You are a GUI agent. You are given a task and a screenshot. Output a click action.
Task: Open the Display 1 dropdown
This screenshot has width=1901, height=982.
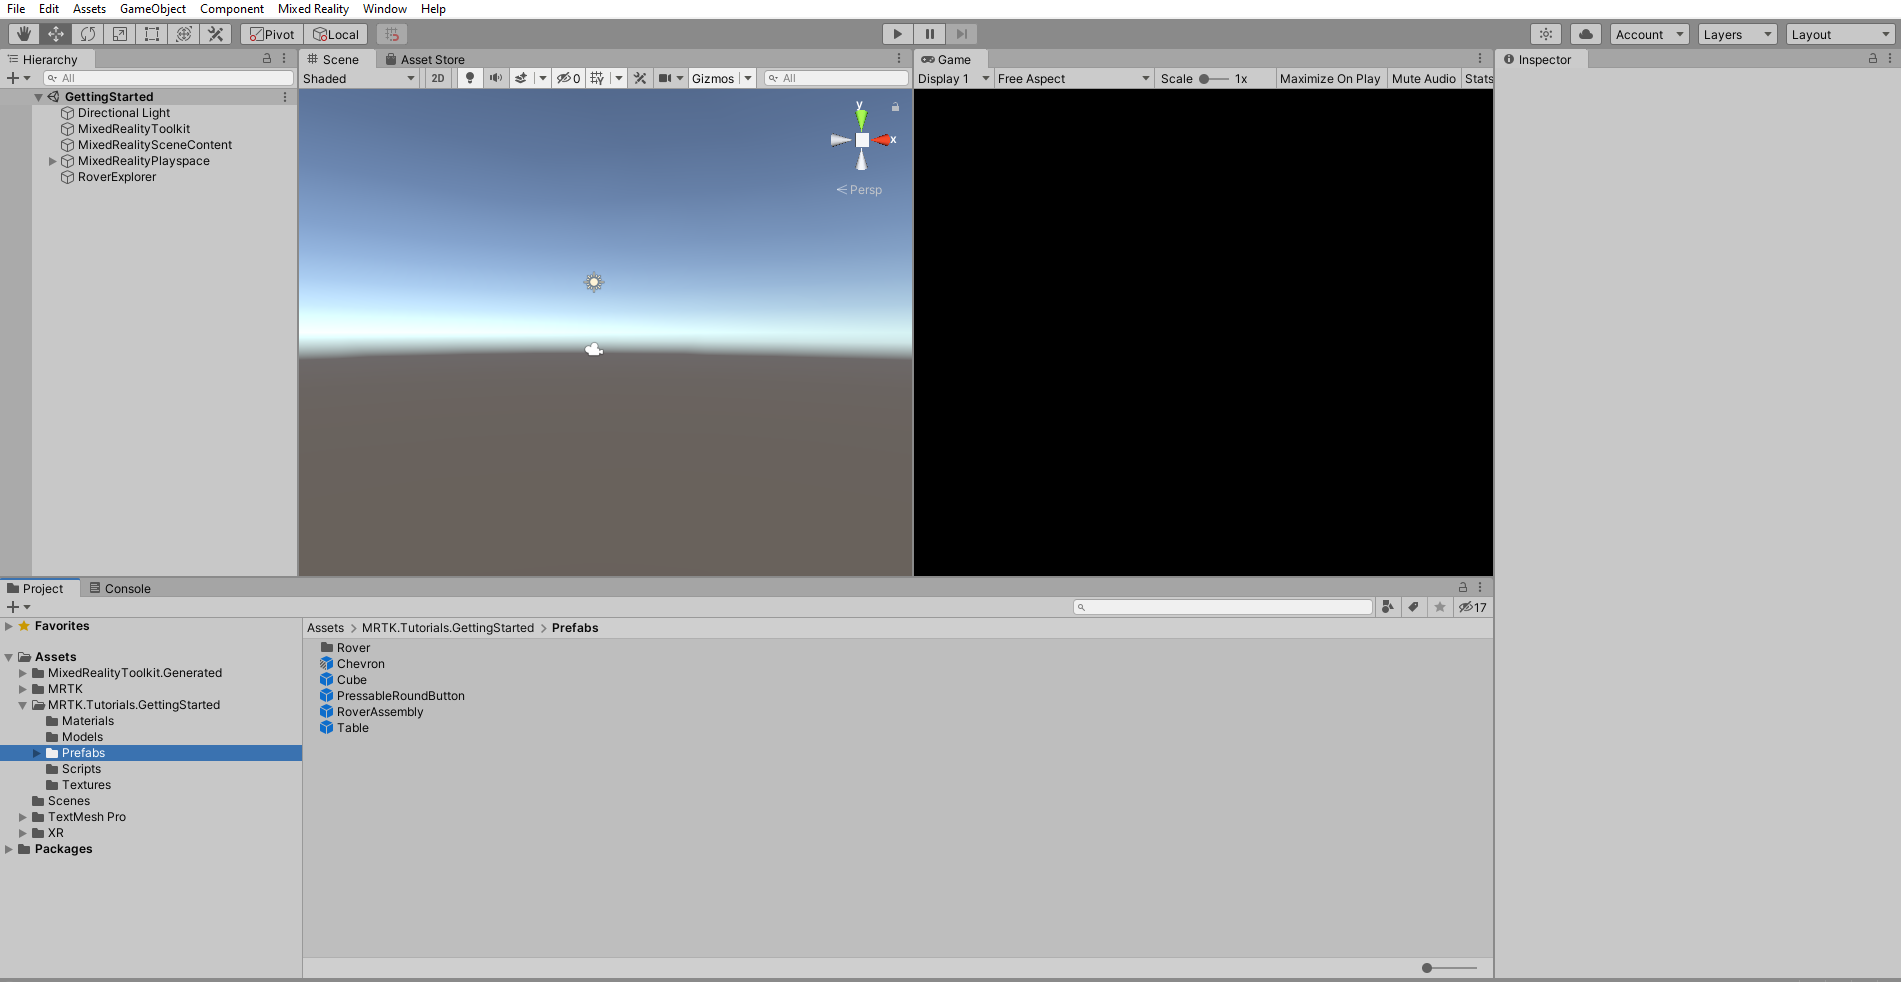pyautogui.click(x=954, y=78)
